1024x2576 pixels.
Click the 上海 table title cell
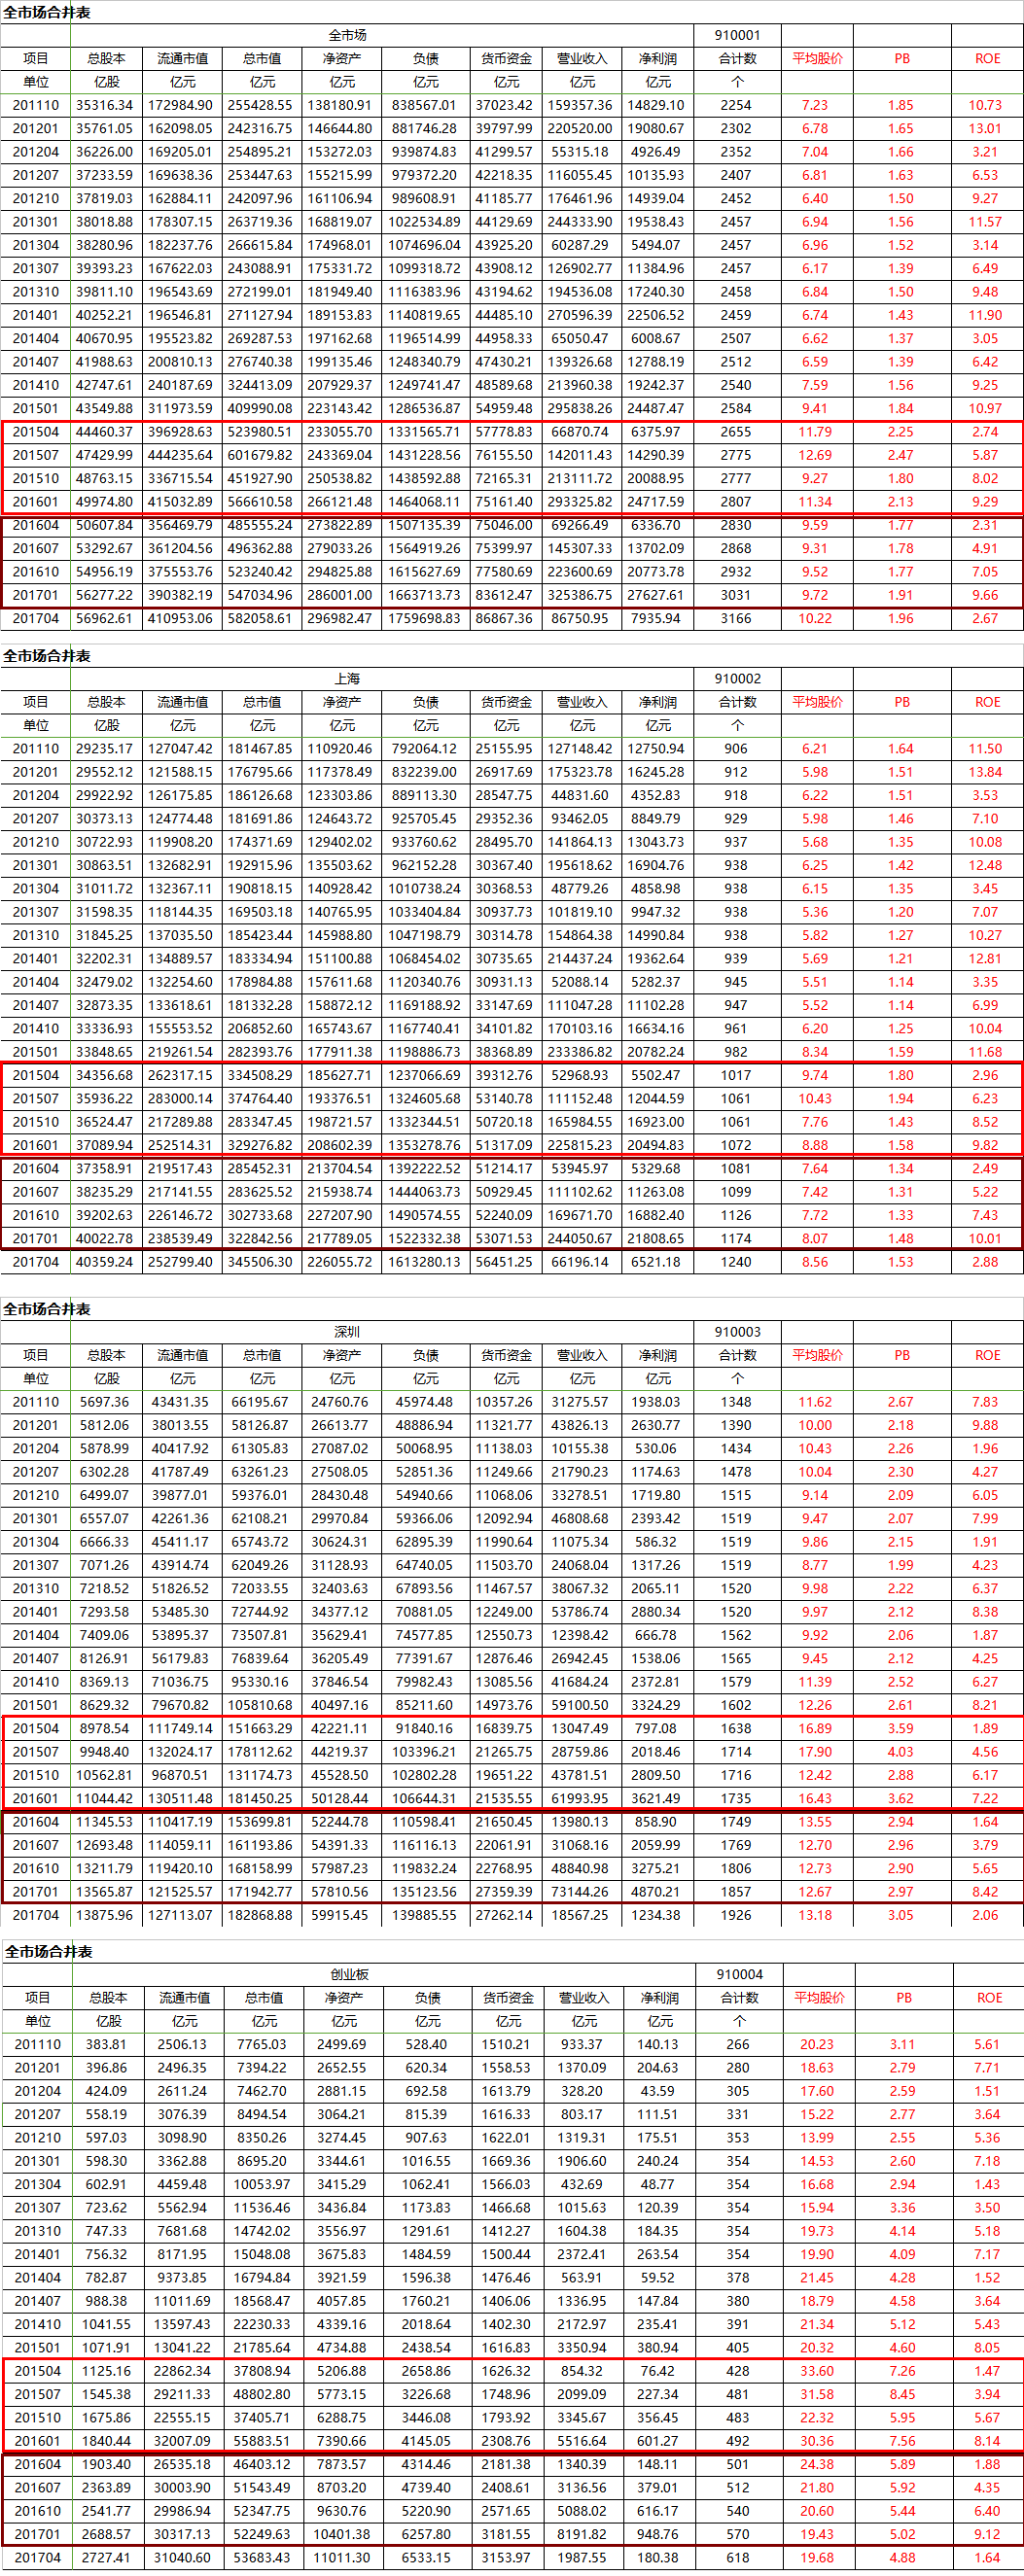click(x=347, y=678)
